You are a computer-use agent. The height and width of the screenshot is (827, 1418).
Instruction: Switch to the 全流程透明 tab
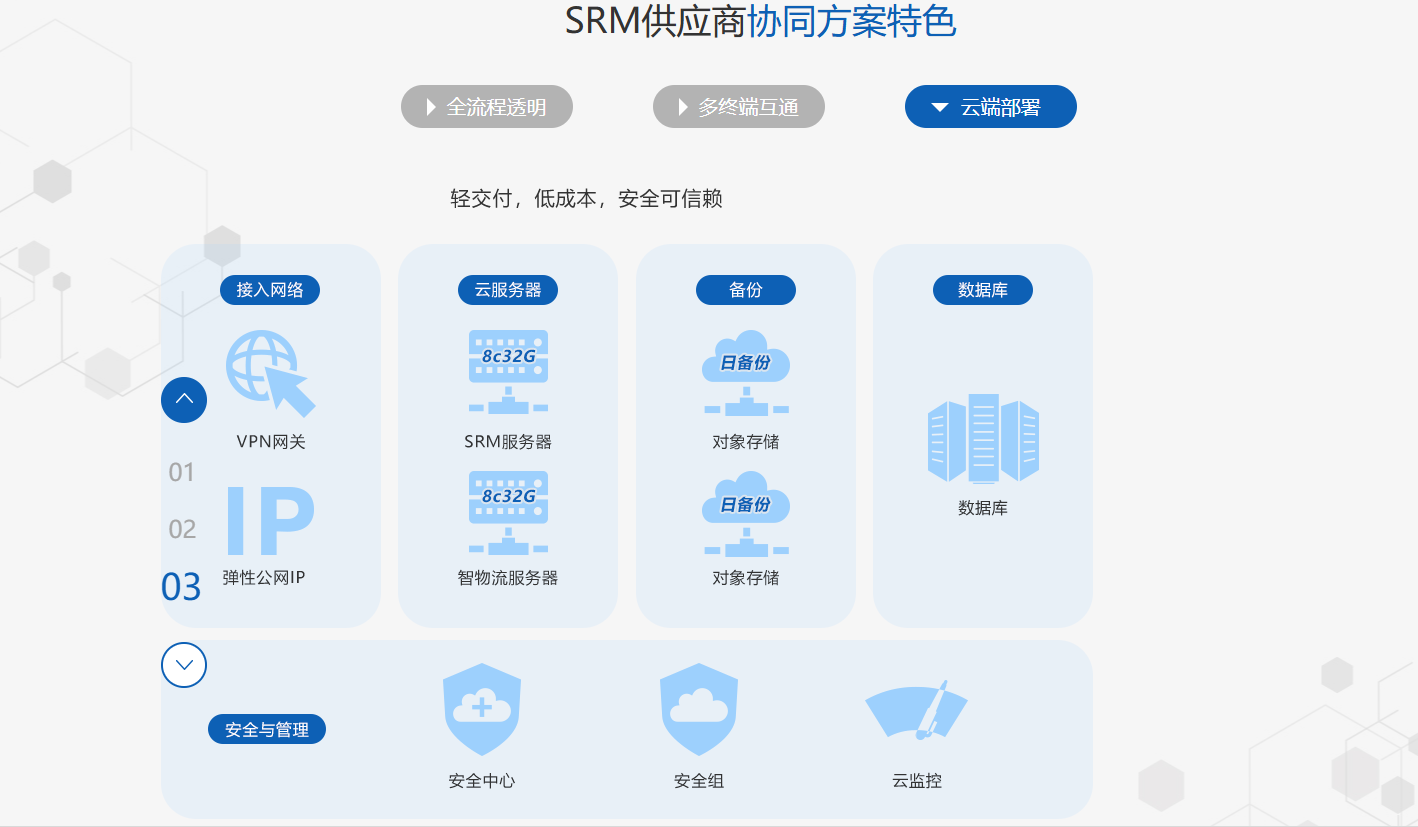[487, 107]
